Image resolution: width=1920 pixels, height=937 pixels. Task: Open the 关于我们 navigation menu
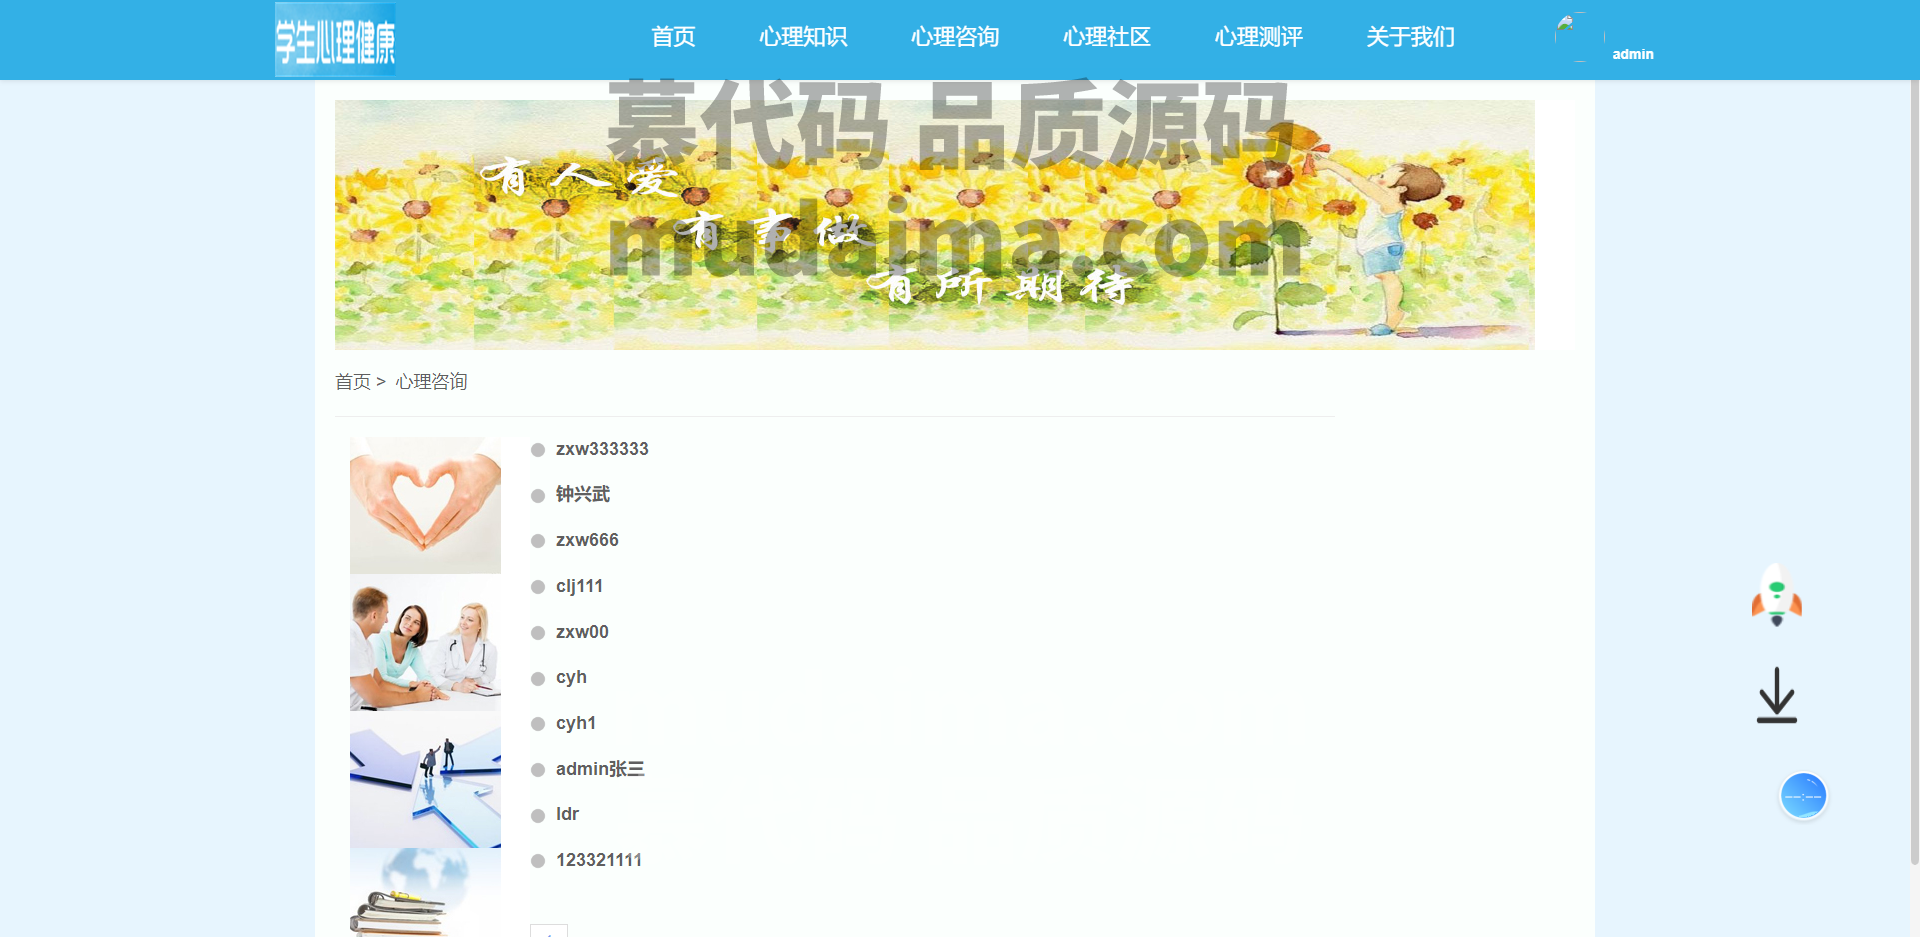coord(1411,37)
